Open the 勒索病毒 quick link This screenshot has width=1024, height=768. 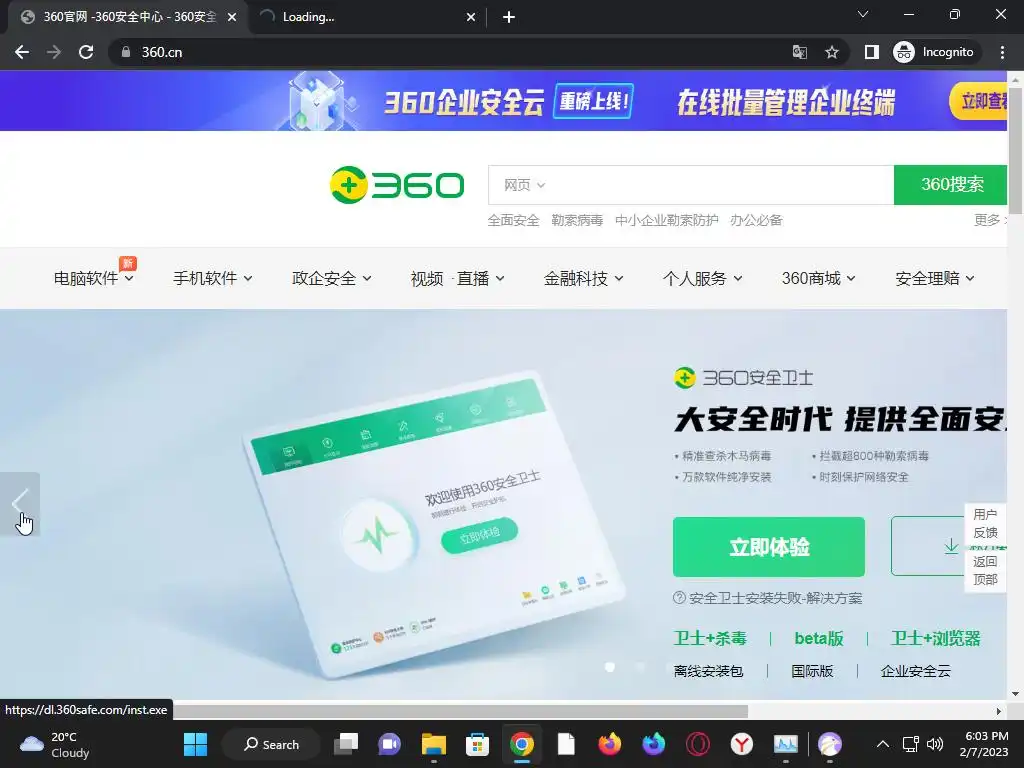(x=577, y=220)
